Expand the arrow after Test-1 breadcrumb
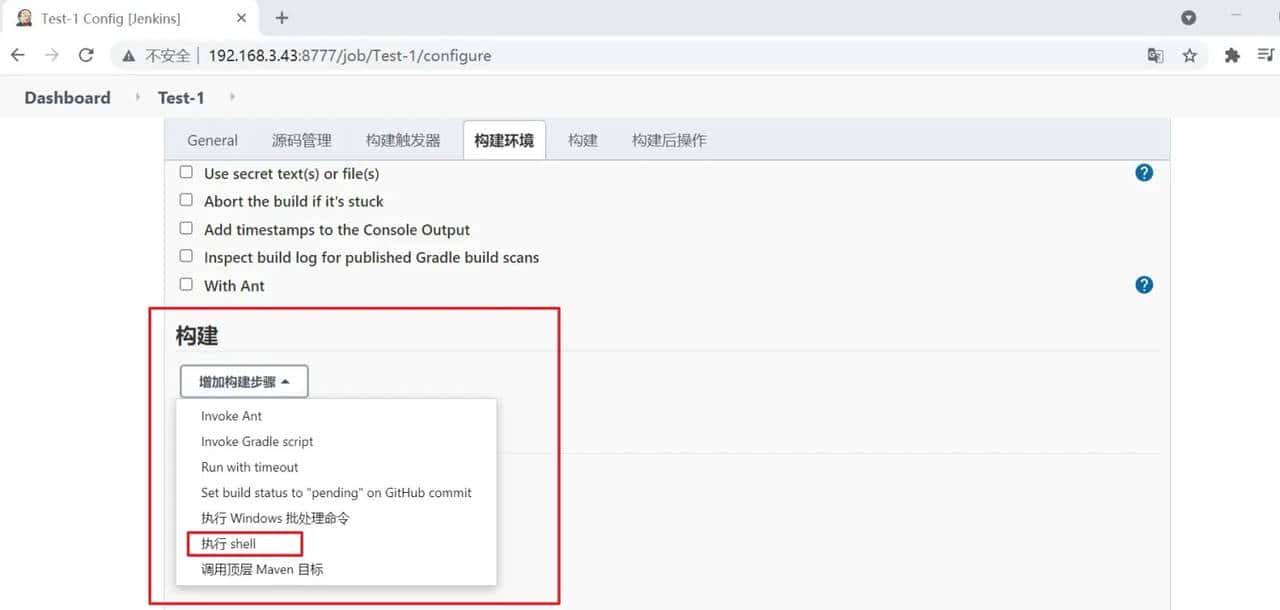 tap(232, 98)
